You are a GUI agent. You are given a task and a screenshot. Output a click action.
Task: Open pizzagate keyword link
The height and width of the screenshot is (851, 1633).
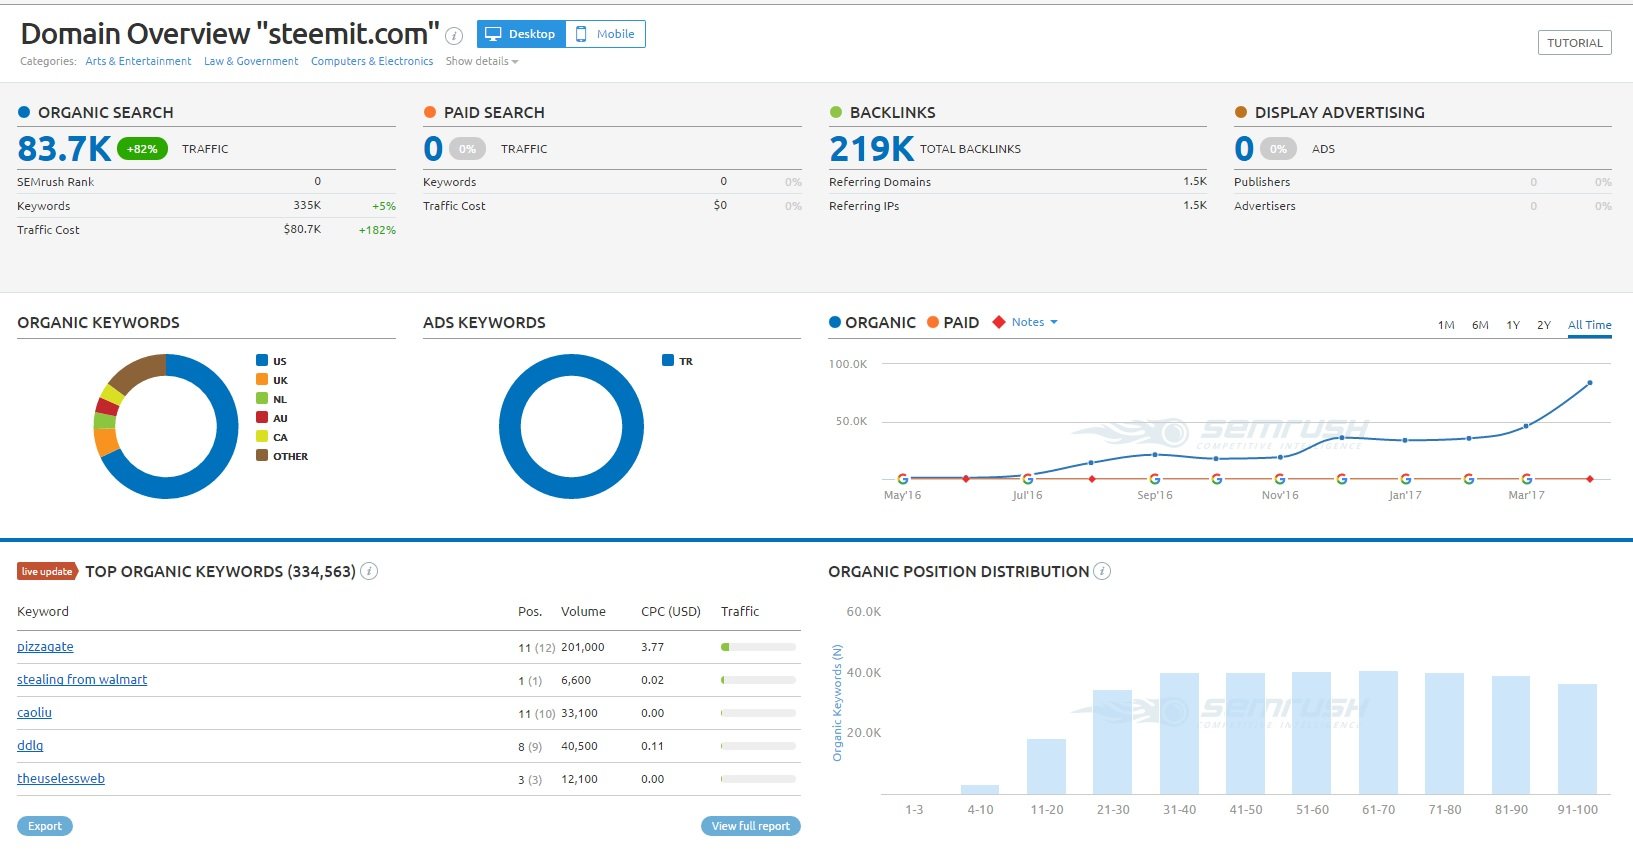pyautogui.click(x=45, y=647)
